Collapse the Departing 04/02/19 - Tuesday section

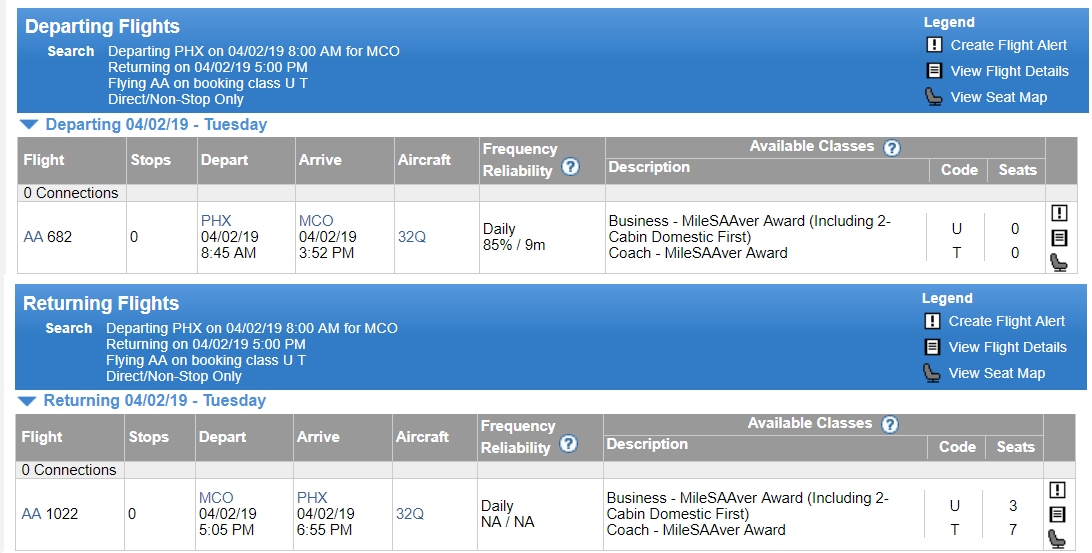29,125
